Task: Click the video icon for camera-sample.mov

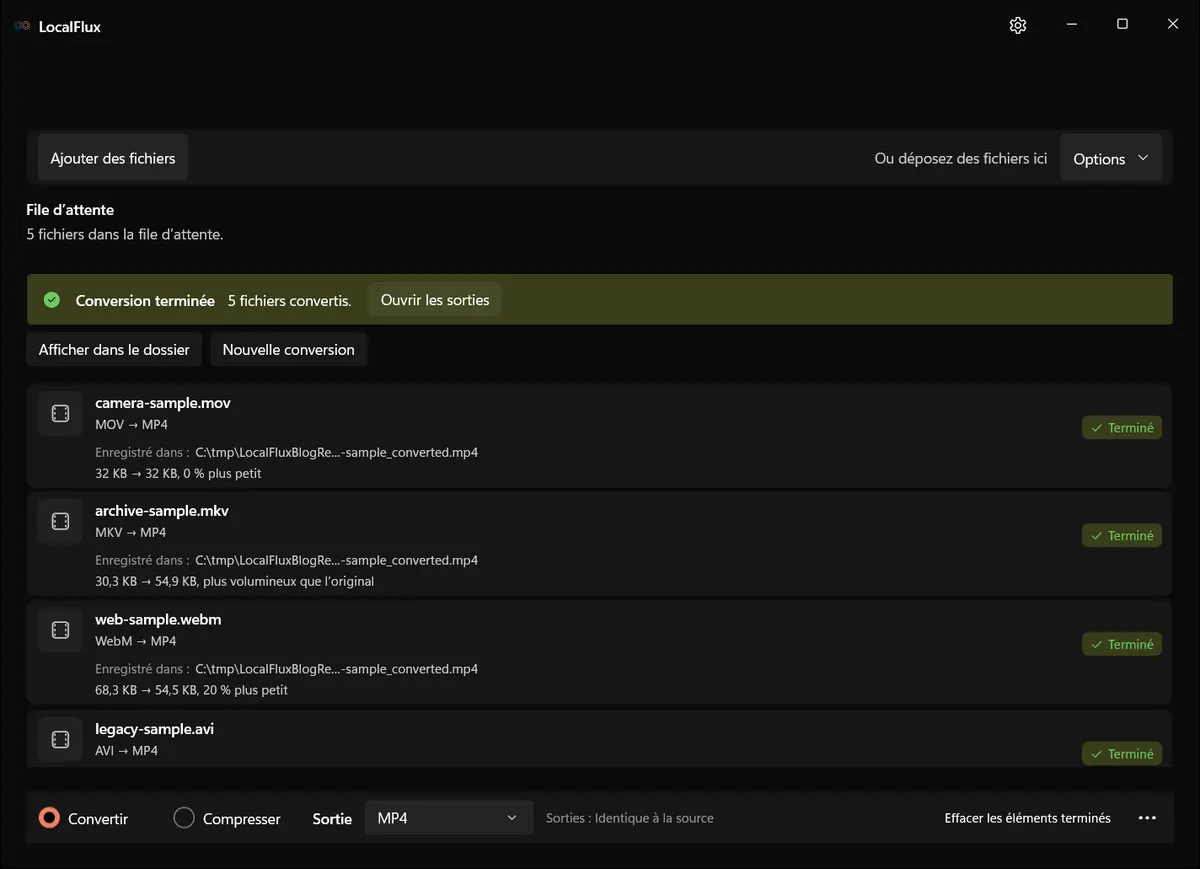Action: click(60, 414)
